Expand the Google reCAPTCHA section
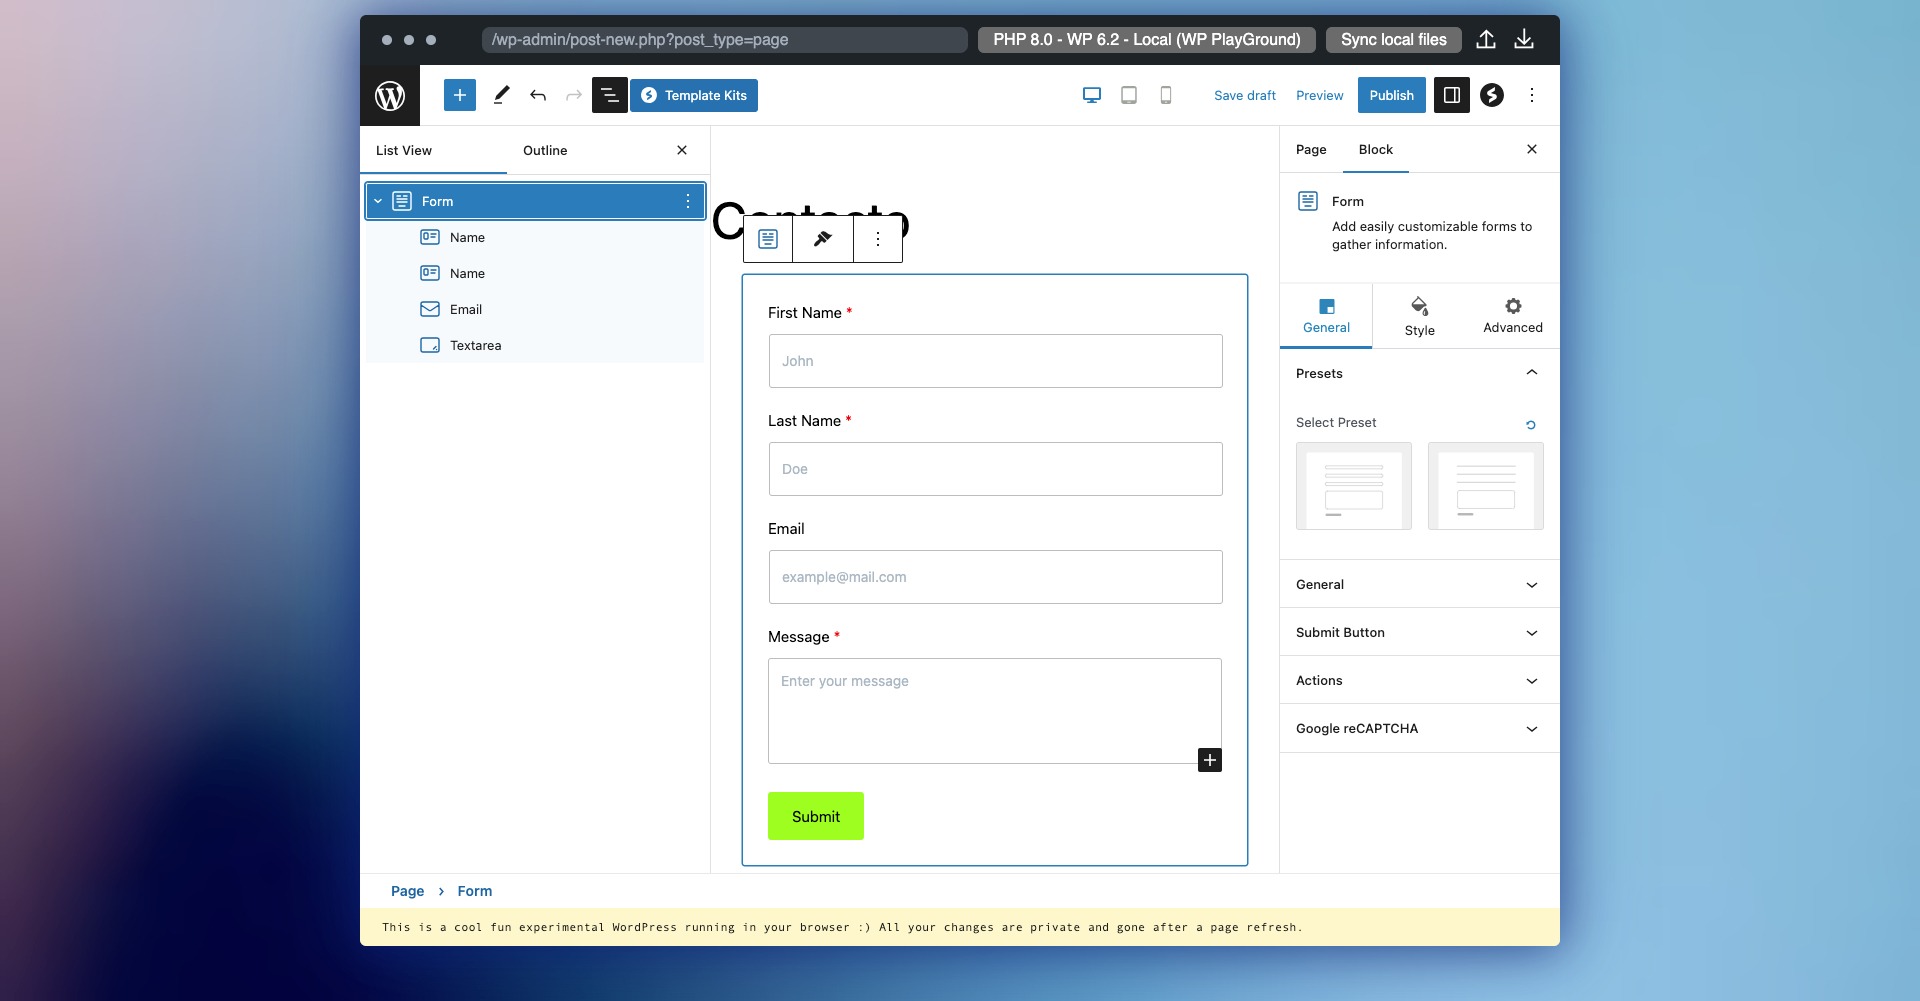This screenshot has height=1001, width=1920. (x=1416, y=728)
